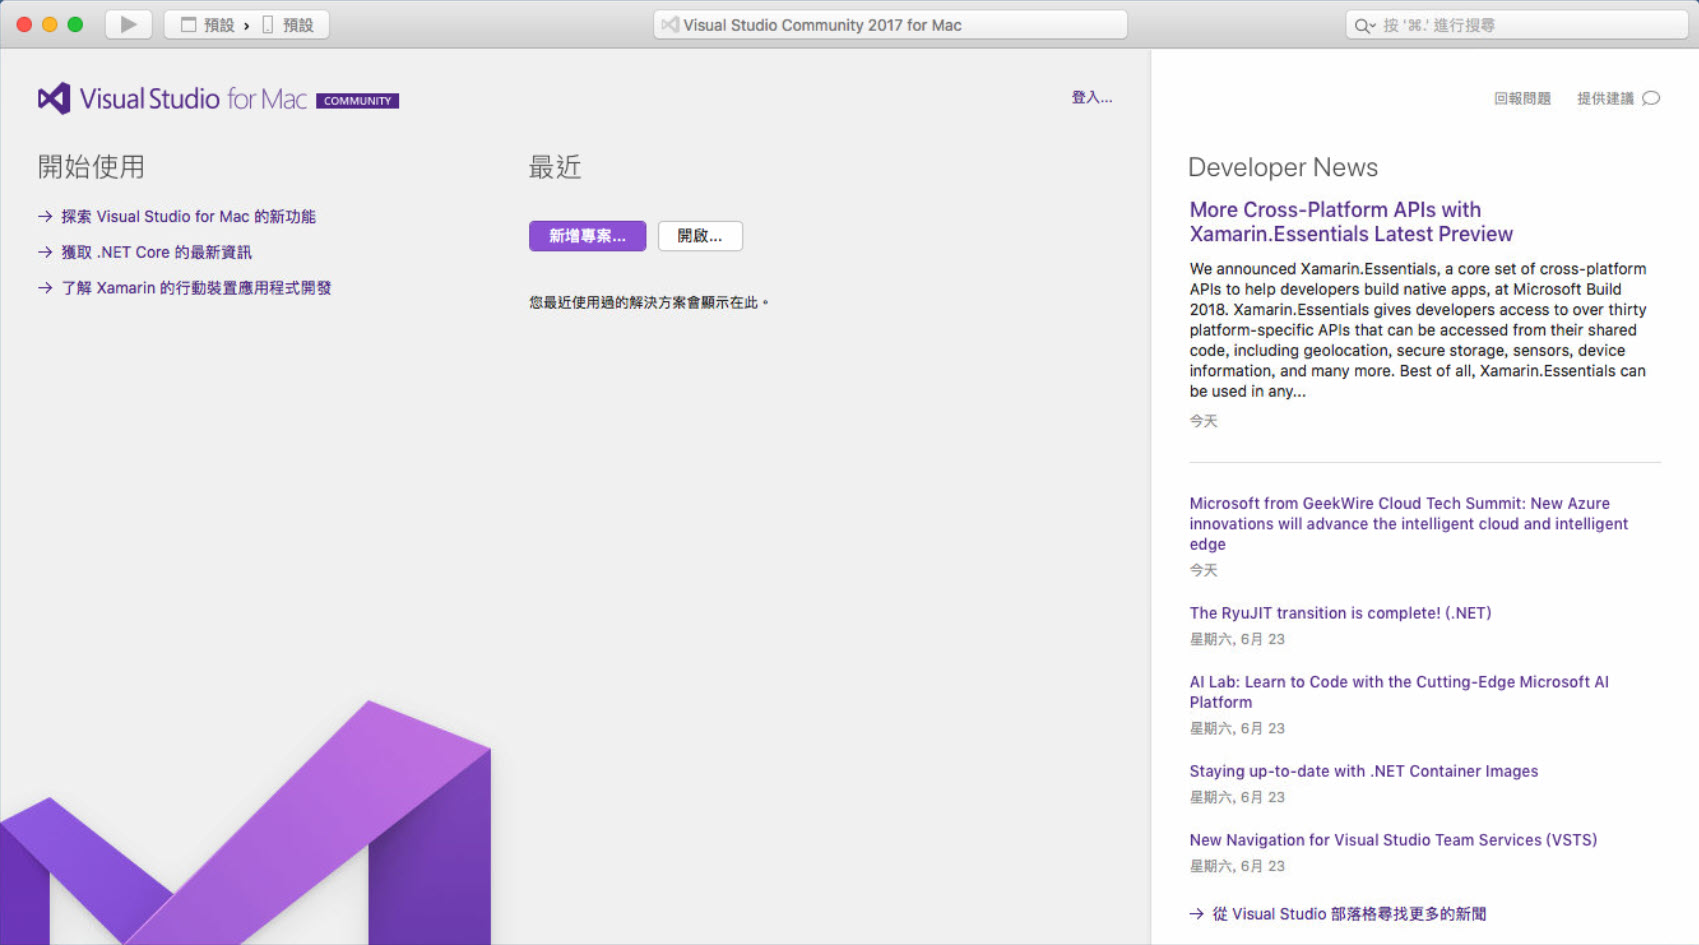Click the red close window button
This screenshot has height=945, width=1699.
pos(24,24)
